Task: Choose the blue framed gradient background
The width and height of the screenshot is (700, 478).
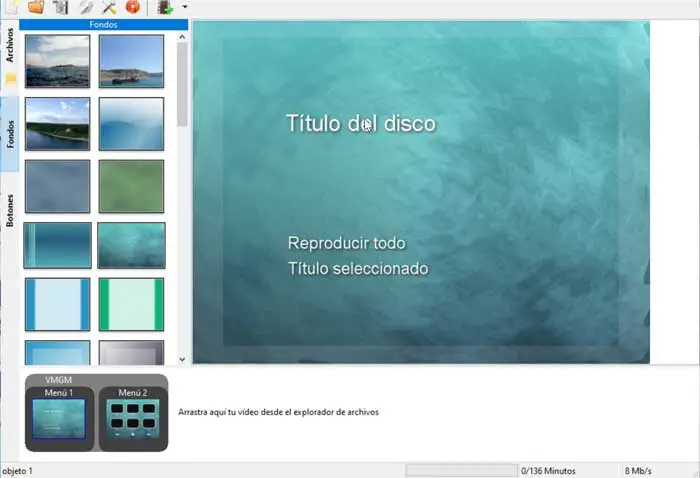Action: tap(57, 353)
